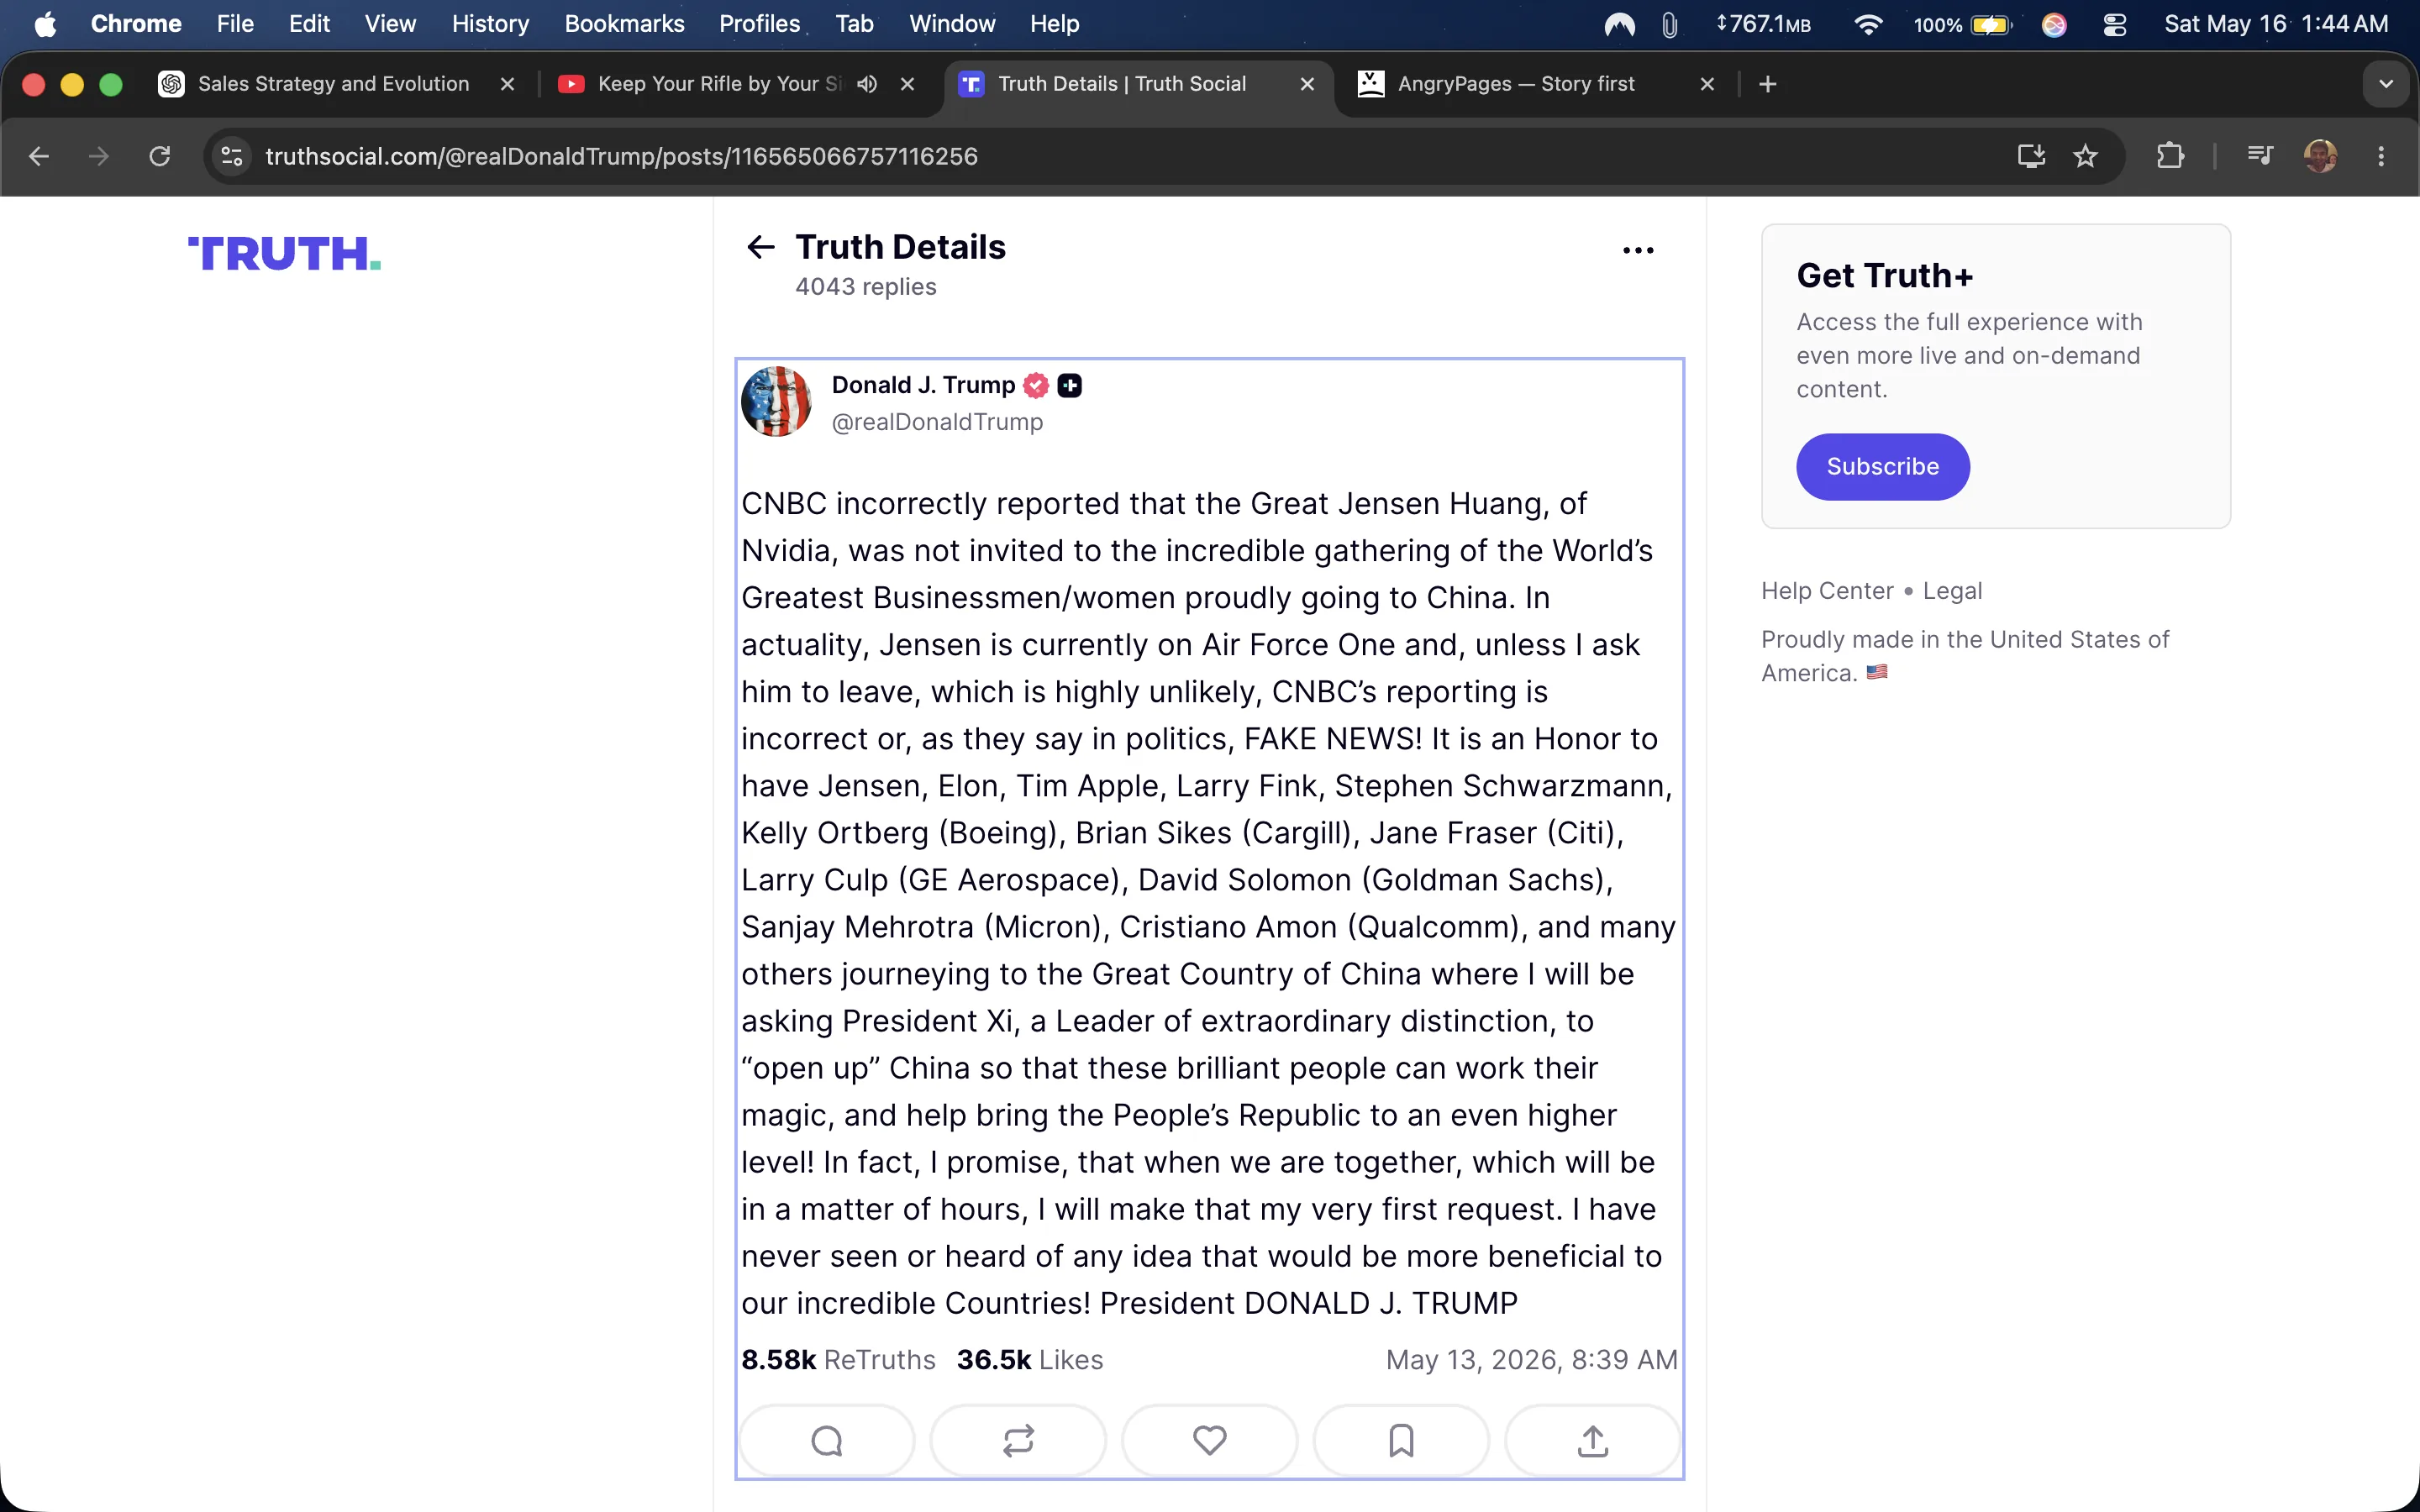Open the Profiles menu

(760, 24)
